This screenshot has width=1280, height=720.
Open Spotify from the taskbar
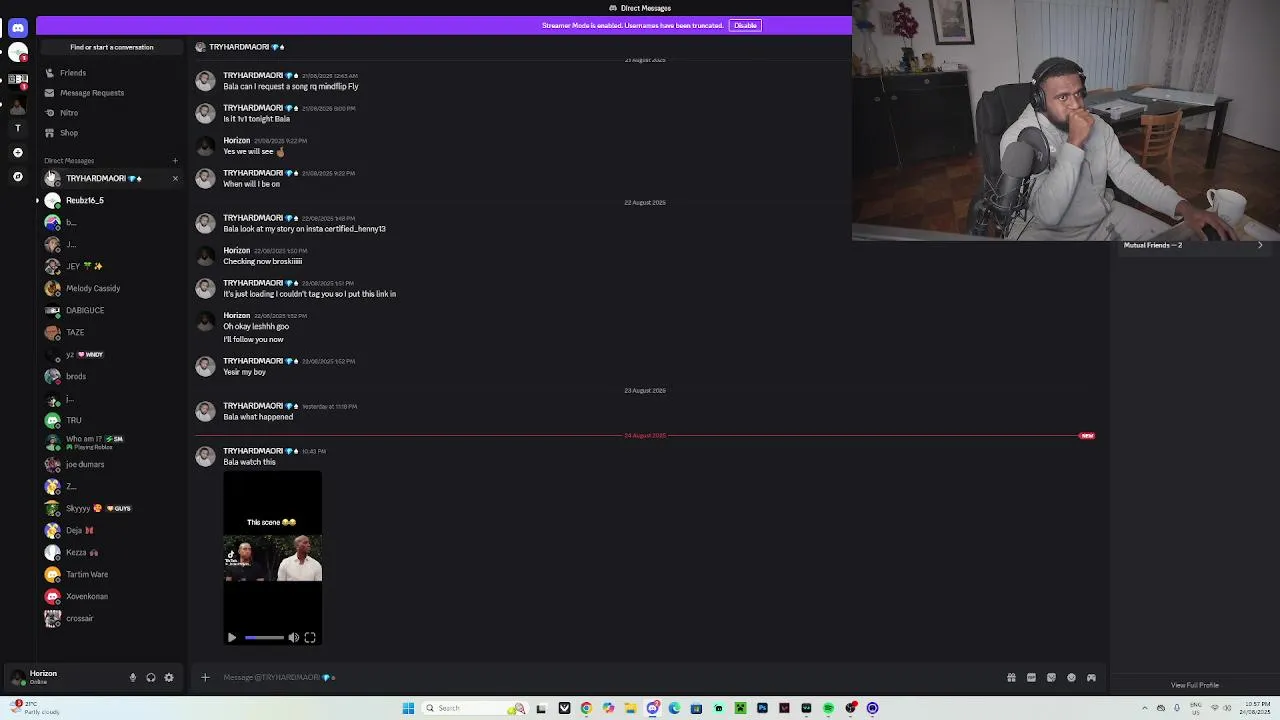point(828,709)
